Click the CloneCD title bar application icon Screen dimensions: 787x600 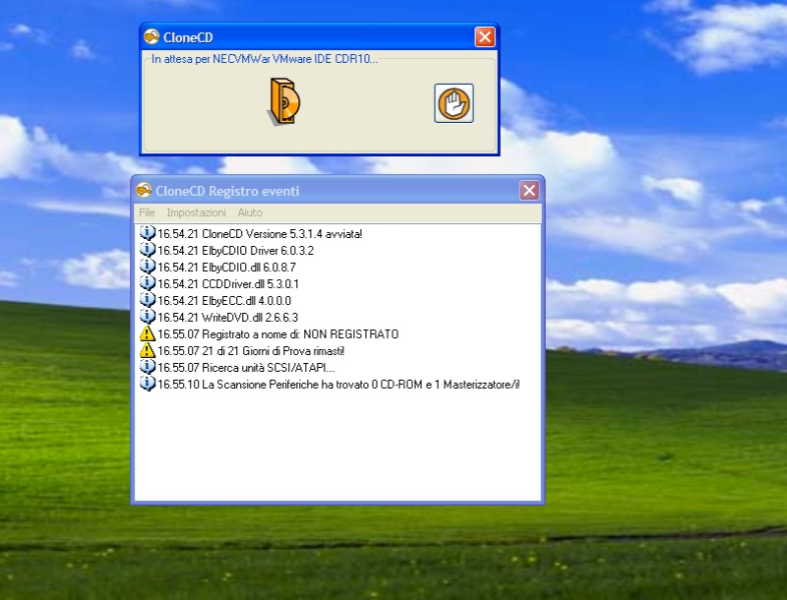pyautogui.click(x=152, y=37)
